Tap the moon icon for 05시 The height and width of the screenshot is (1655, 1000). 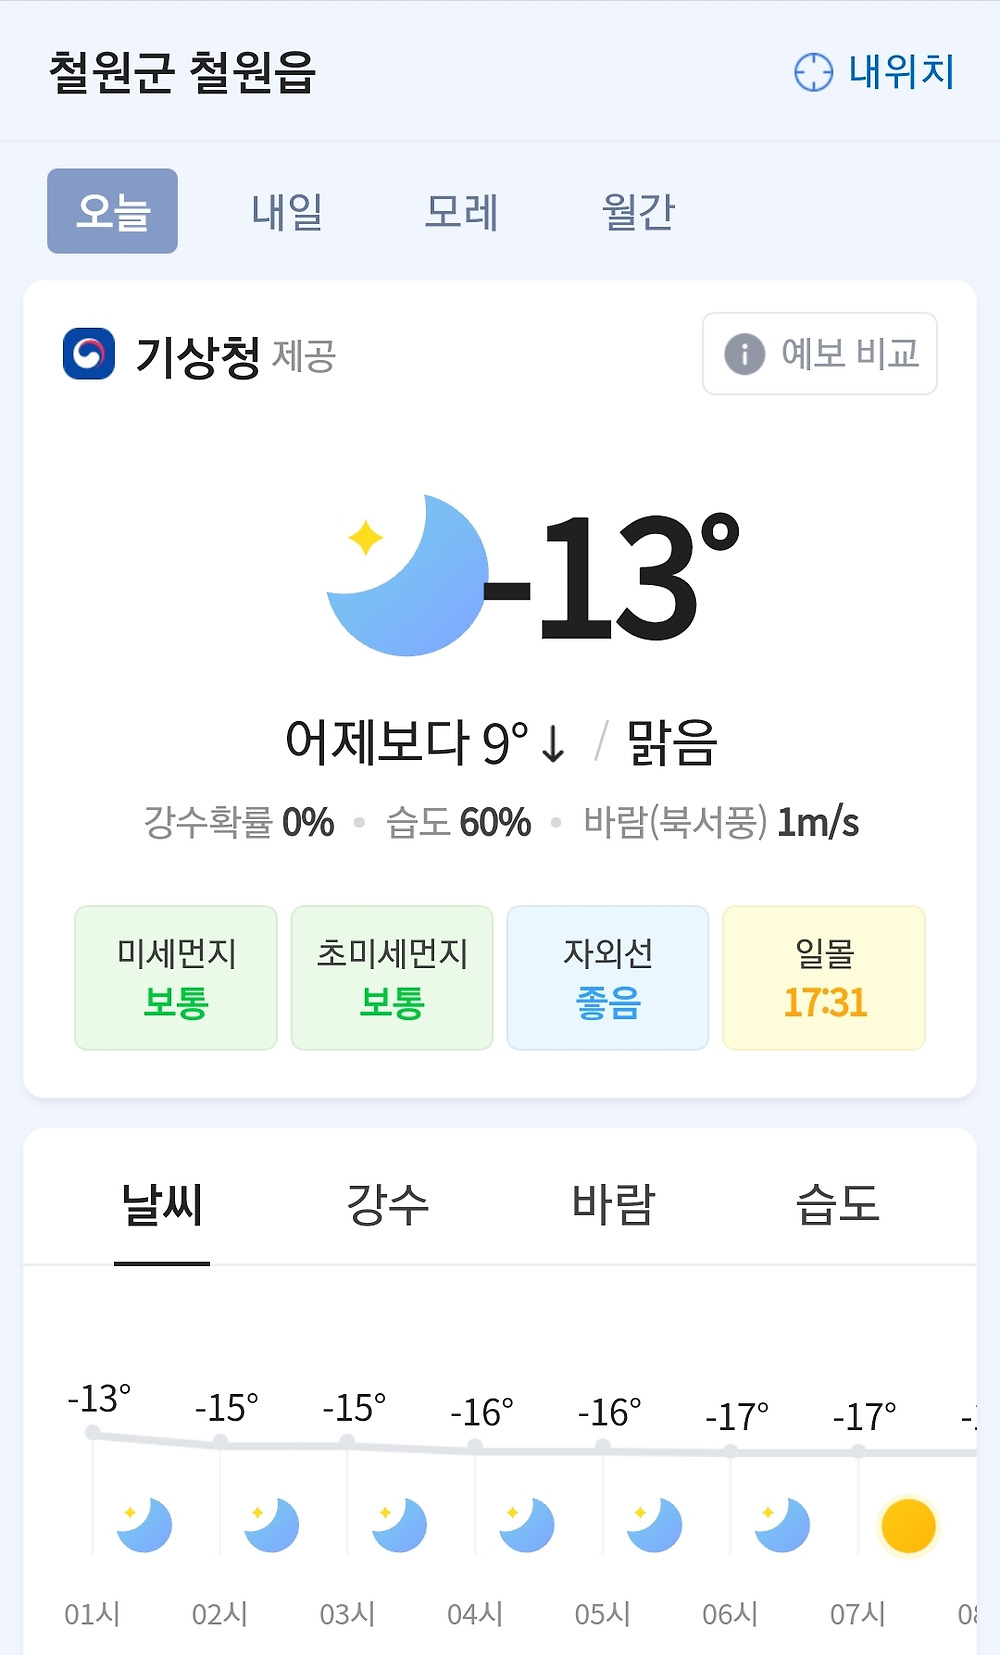(655, 1525)
